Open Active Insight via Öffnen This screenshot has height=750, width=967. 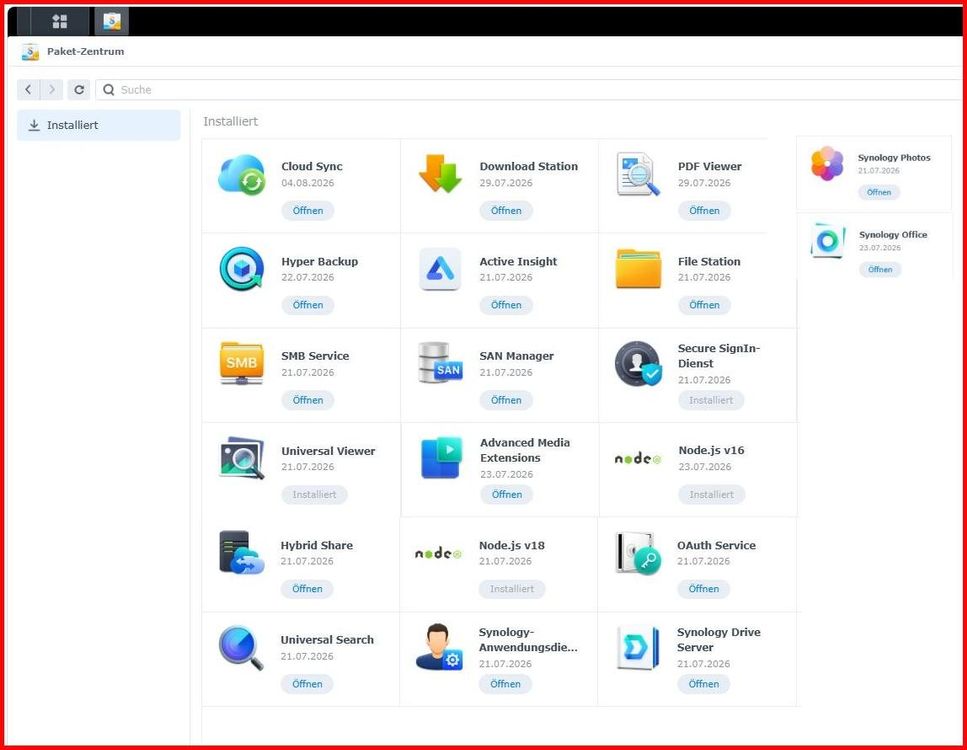pyautogui.click(x=506, y=305)
